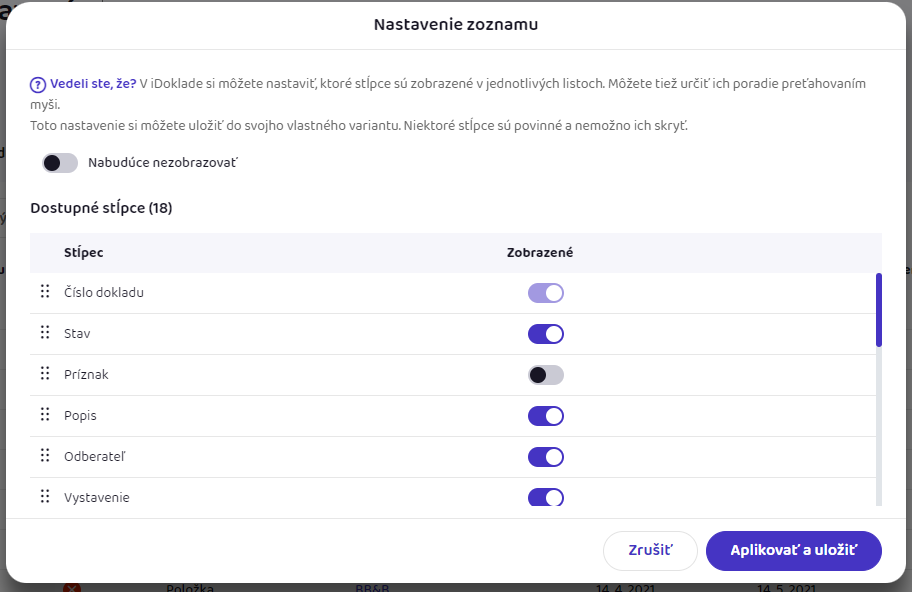Toggle visibility of Číslo dokladu column
The image size is (912, 592).
546,293
